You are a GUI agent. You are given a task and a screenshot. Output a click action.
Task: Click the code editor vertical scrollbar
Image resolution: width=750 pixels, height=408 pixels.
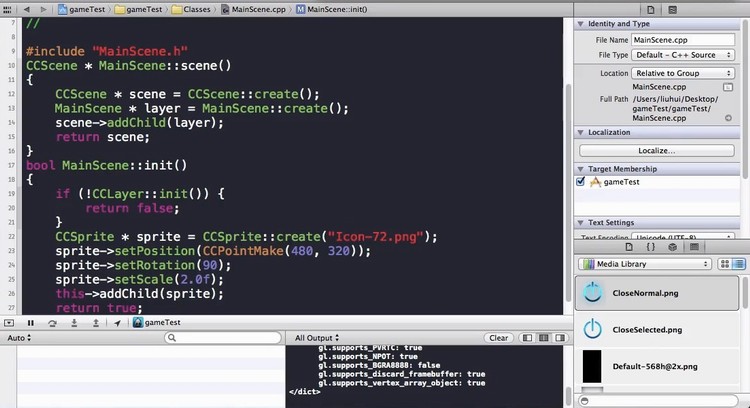(x=568, y=191)
